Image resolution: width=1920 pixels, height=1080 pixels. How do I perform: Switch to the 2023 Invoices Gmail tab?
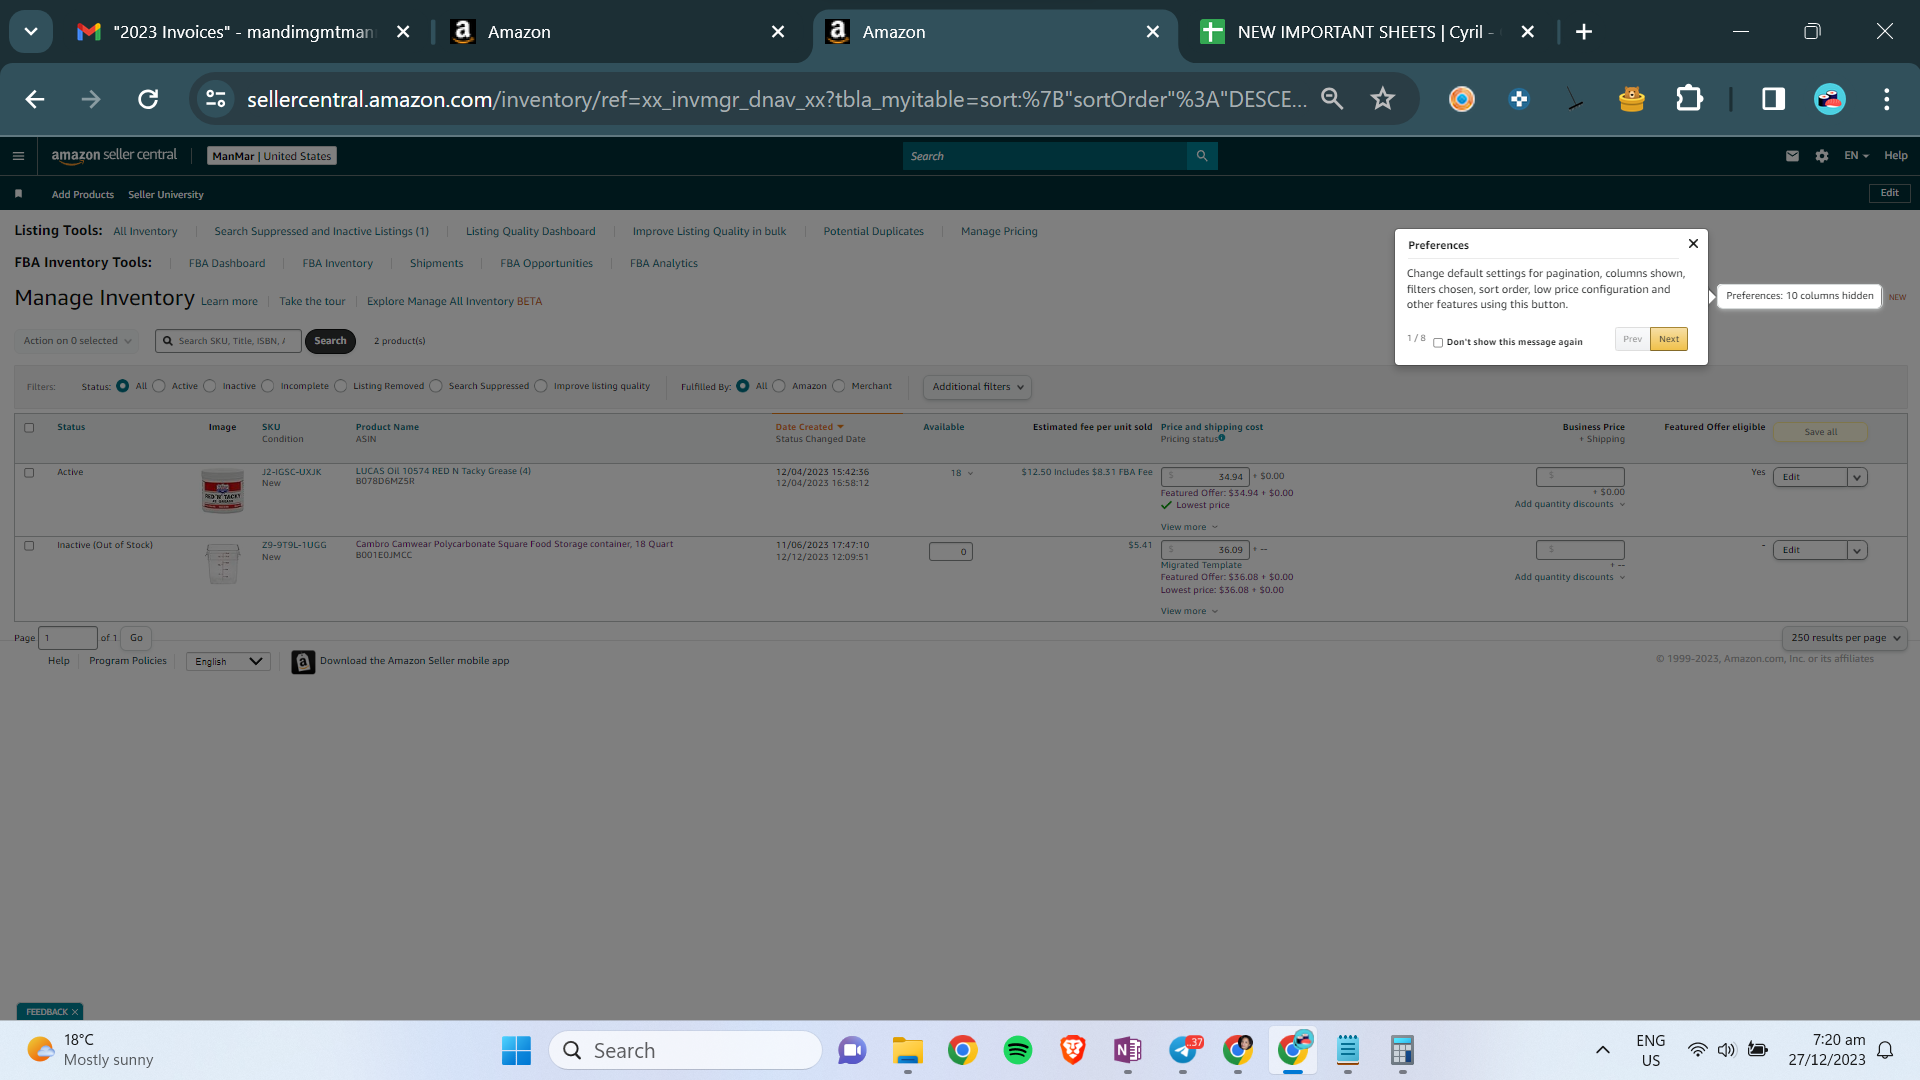tap(244, 32)
